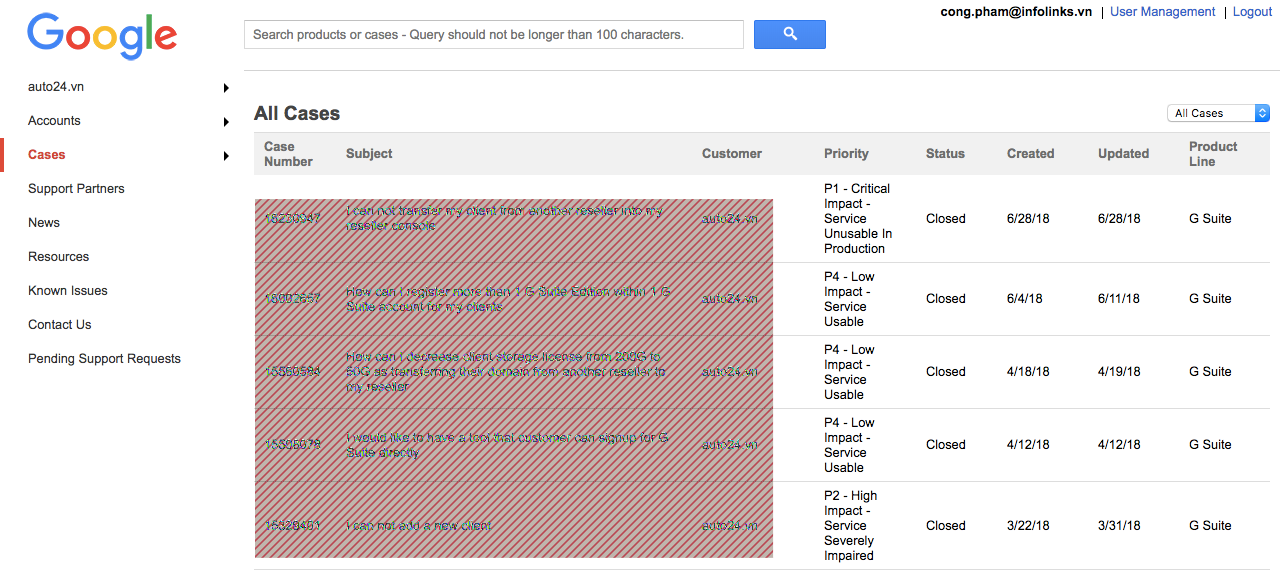
Task: Sort cases by the Created column header
Action: click(1030, 154)
